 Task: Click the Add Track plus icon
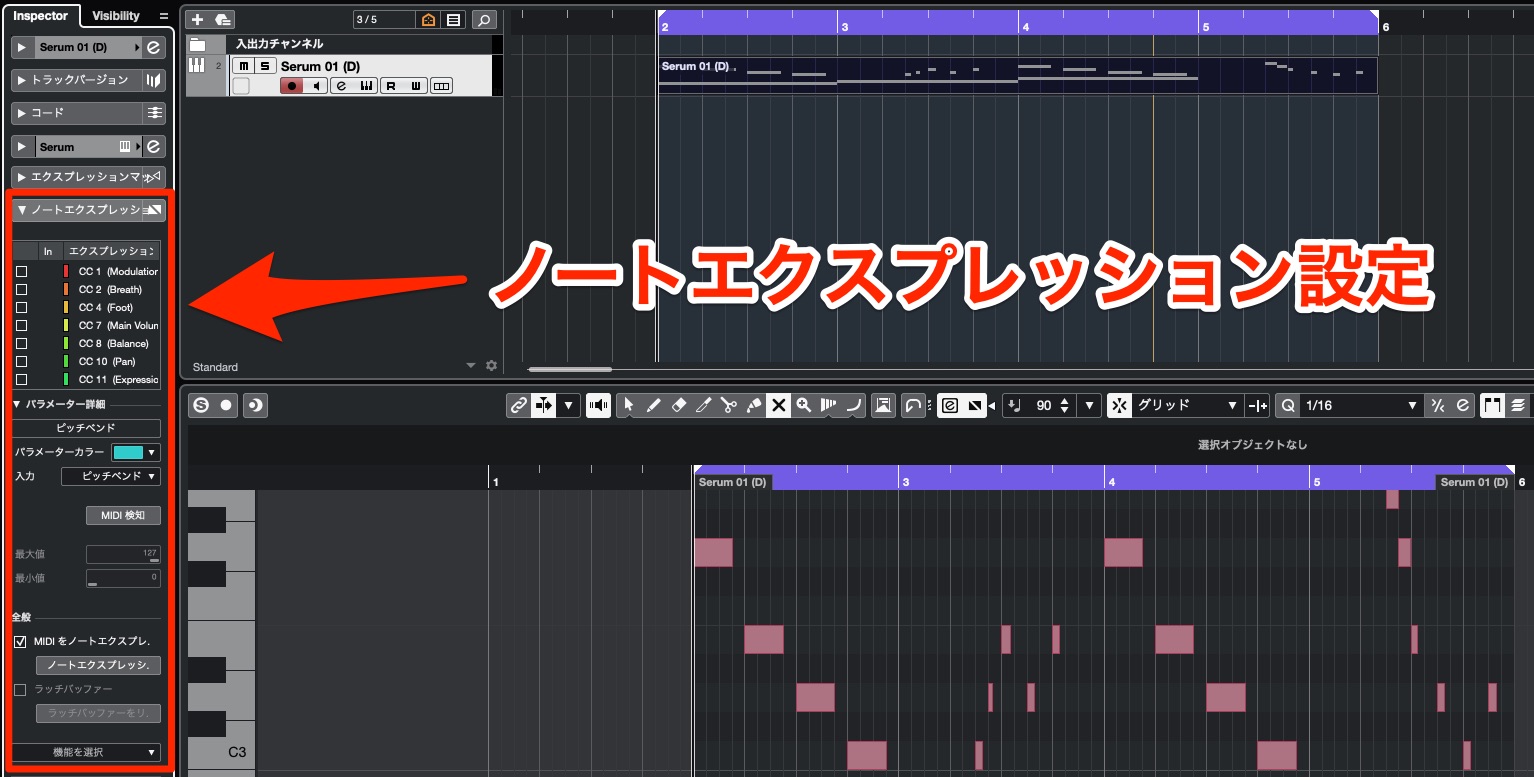click(196, 20)
